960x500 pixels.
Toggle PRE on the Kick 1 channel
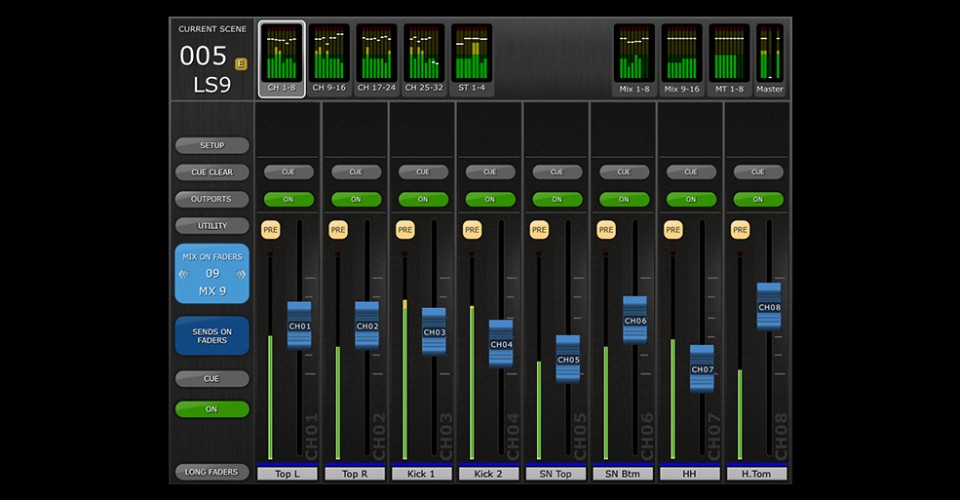pyautogui.click(x=405, y=230)
